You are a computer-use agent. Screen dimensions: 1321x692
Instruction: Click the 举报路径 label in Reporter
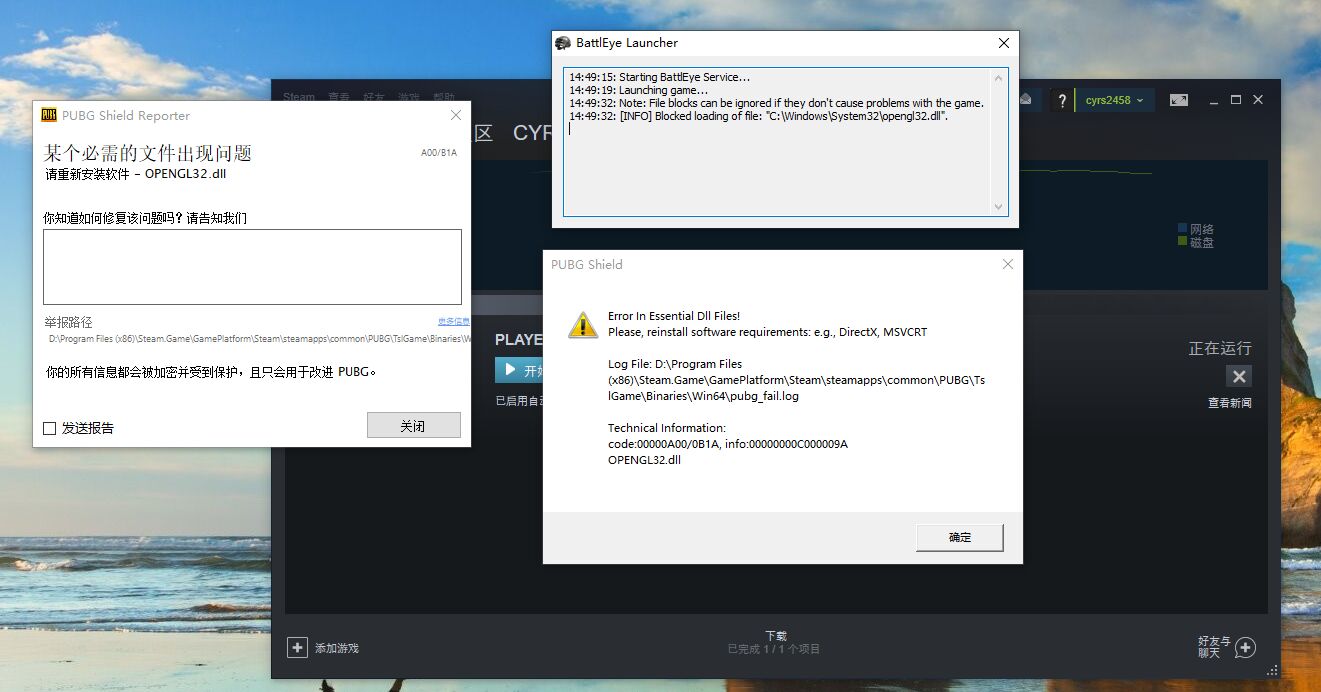pyautogui.click(x=68, y=322)
